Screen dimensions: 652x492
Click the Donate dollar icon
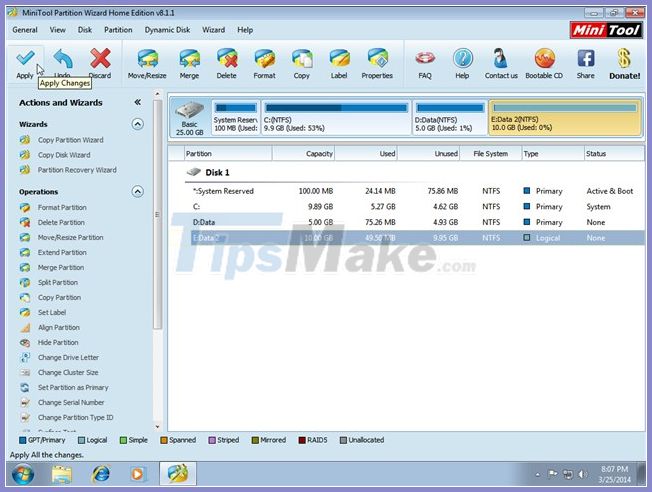tap(624, 59)
